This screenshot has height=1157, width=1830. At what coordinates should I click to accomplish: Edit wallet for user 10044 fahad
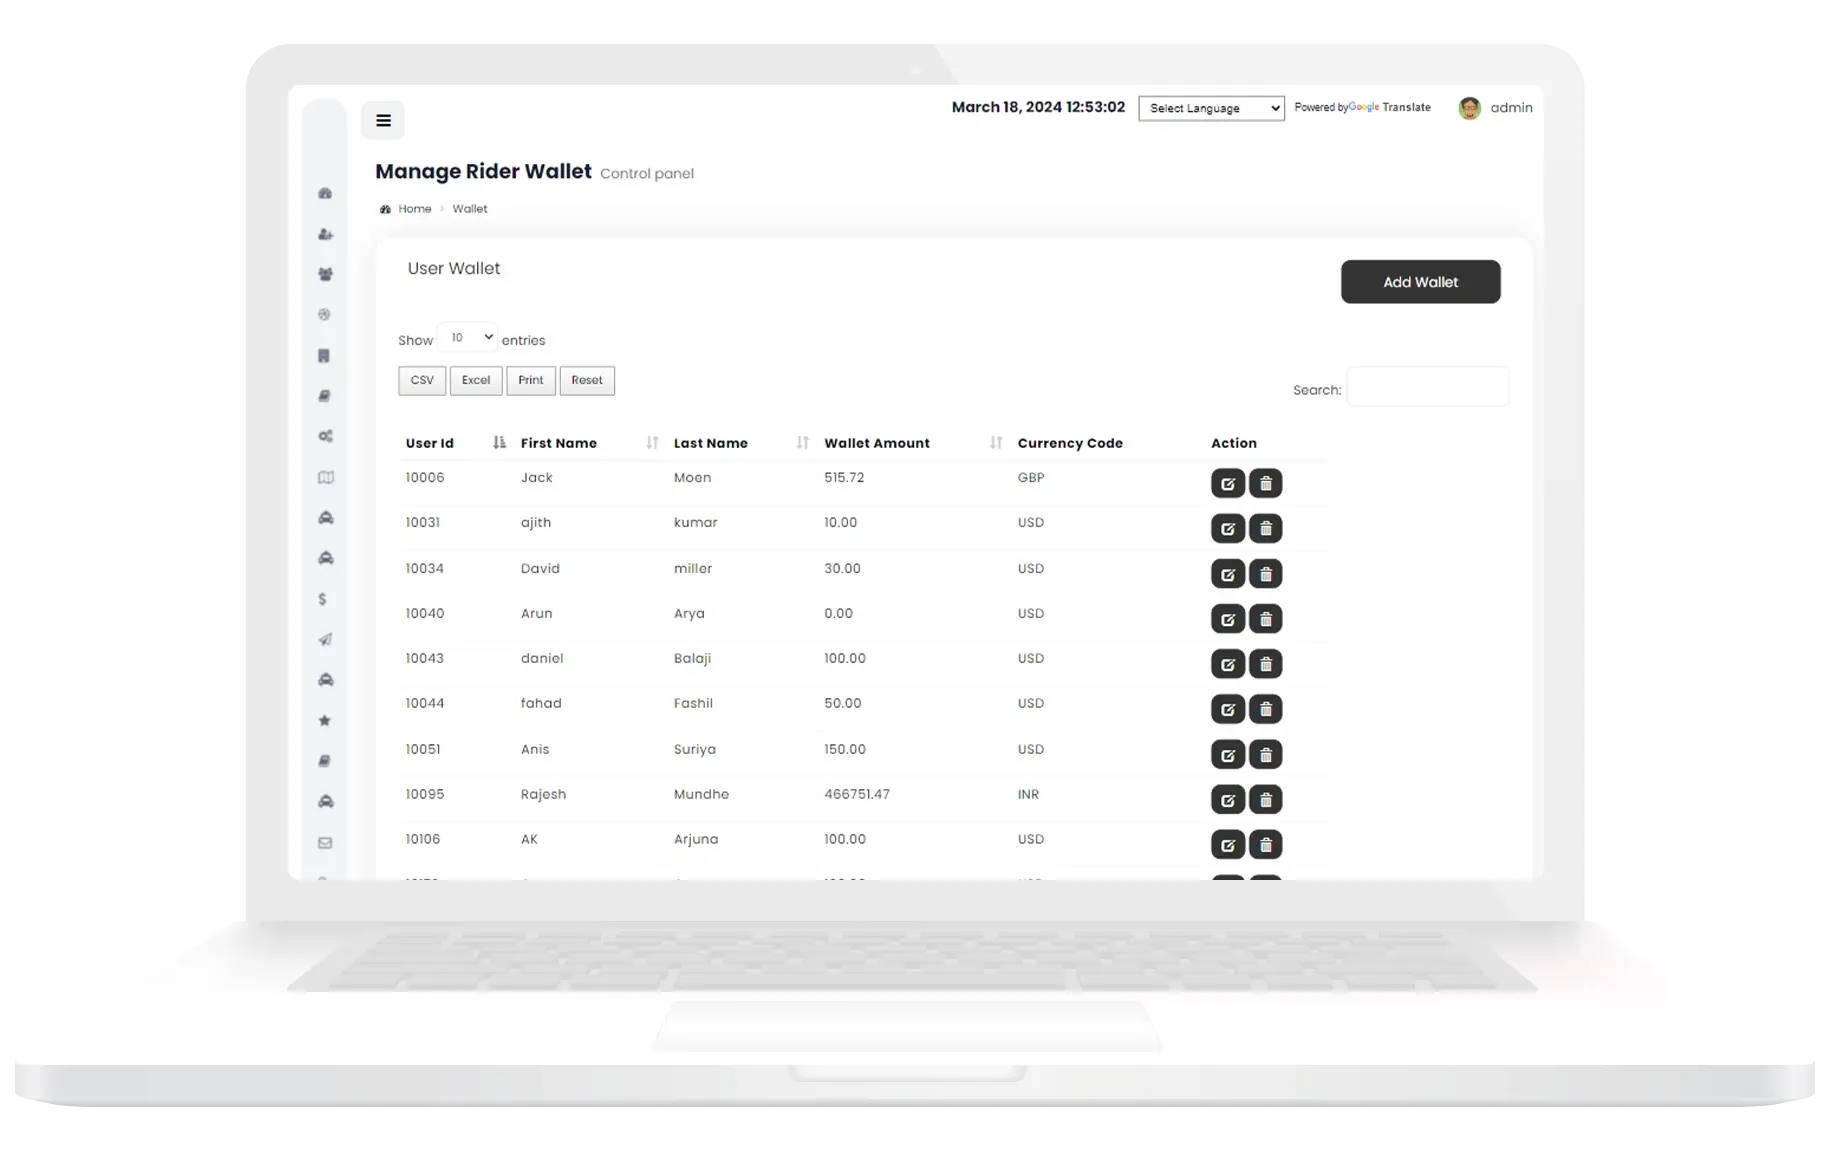[1228, 709]
